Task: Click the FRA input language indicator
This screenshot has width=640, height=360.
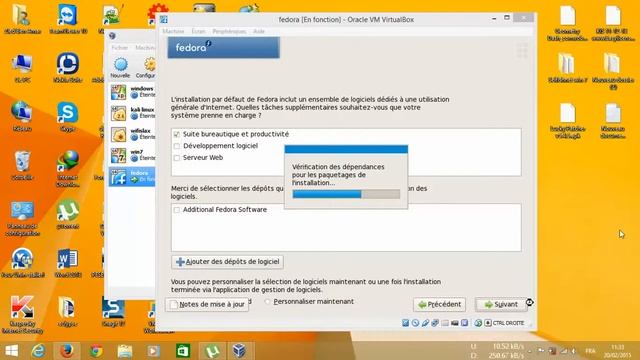Action: [x=590, y=351]
